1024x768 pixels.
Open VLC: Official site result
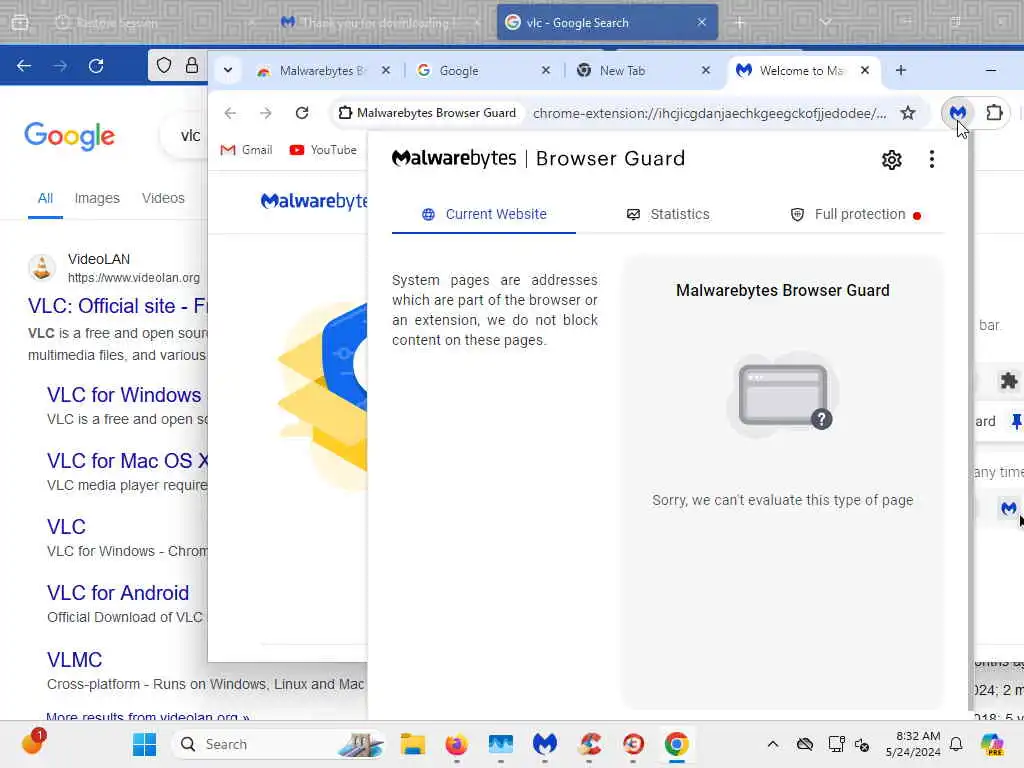click(x=118, y=306)
